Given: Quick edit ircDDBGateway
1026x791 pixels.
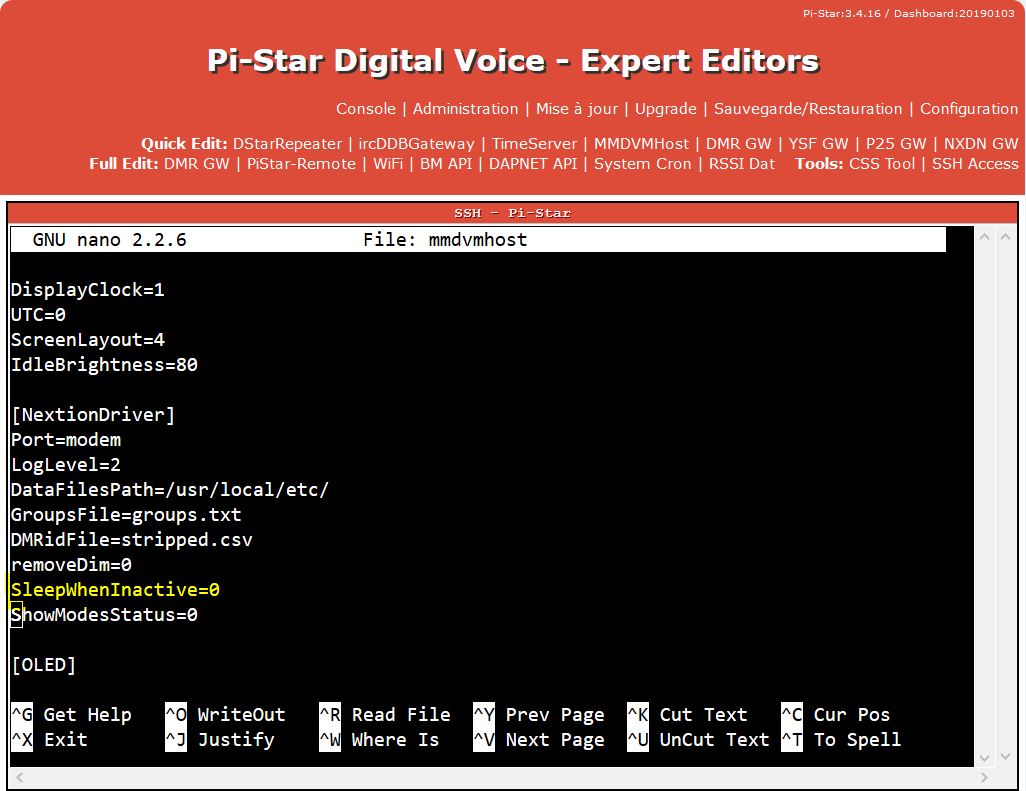Looking at the screenshot, I should pos(416,144).
